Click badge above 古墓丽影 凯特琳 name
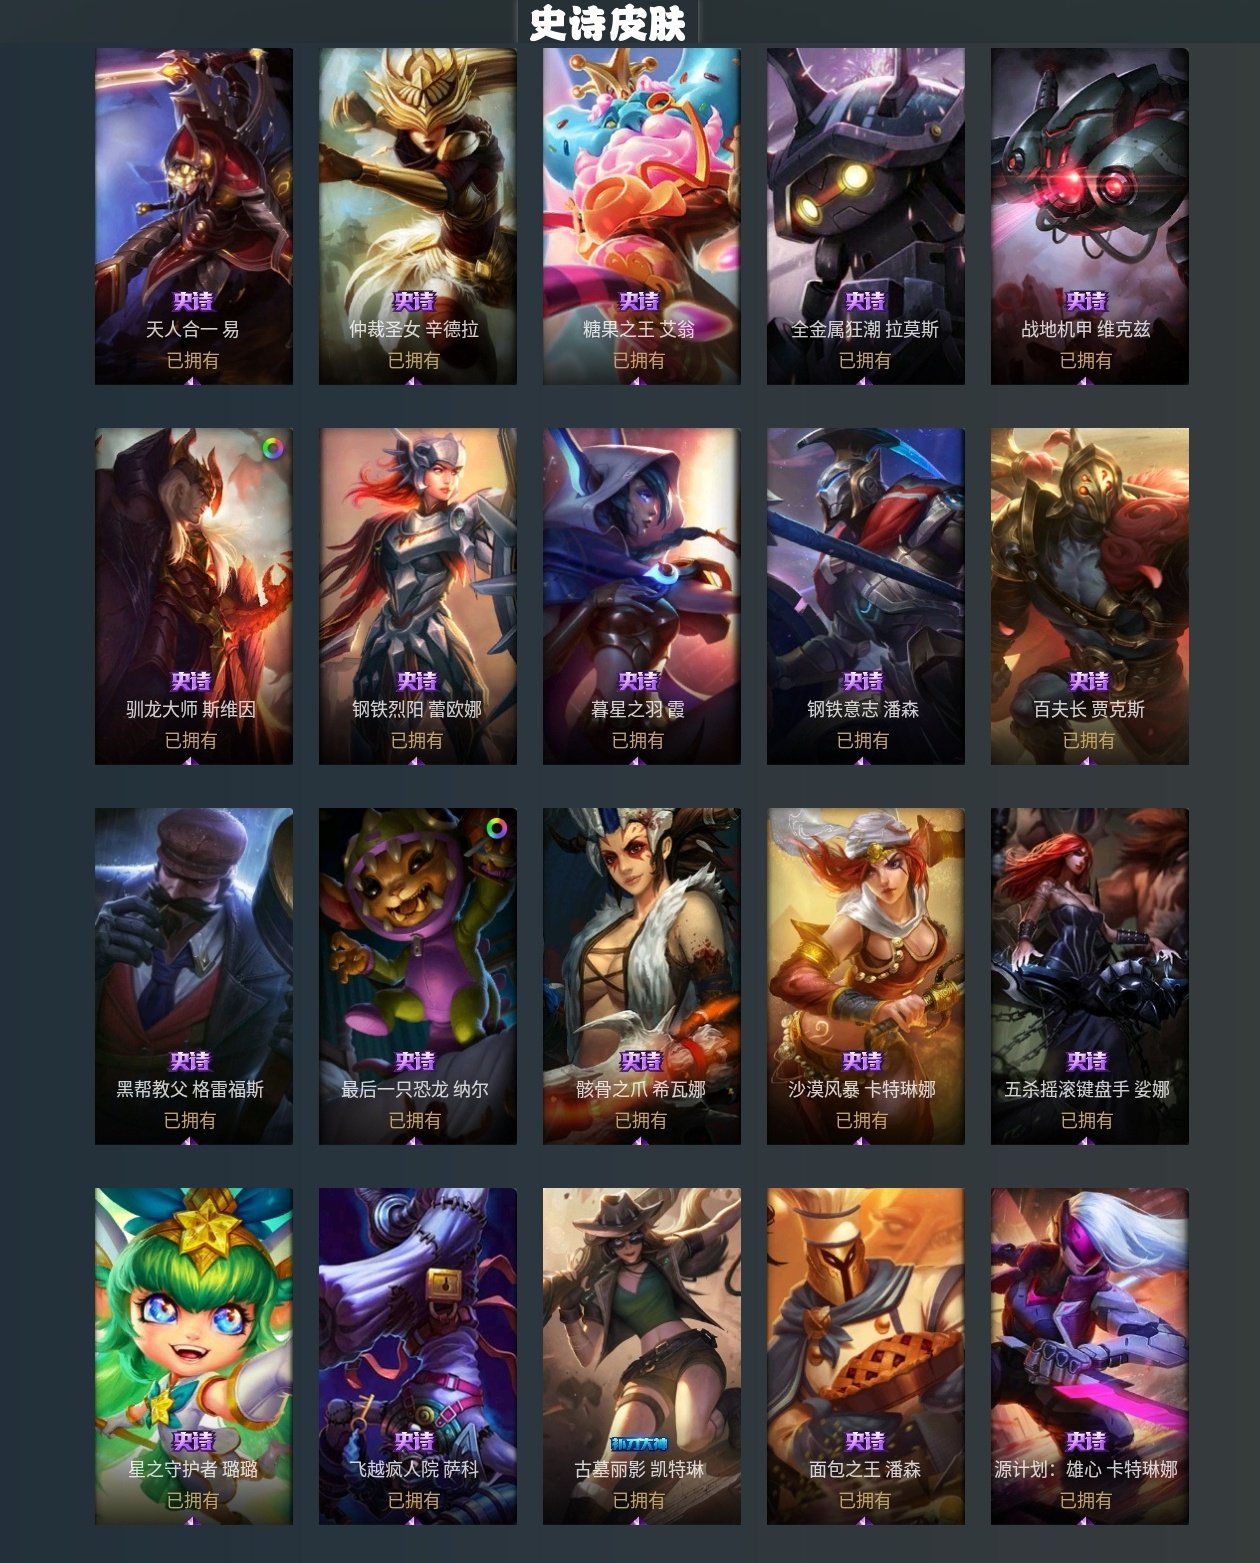Image resolution: width=1260 pixels, height=1563 pixels. coord(639,1443)
